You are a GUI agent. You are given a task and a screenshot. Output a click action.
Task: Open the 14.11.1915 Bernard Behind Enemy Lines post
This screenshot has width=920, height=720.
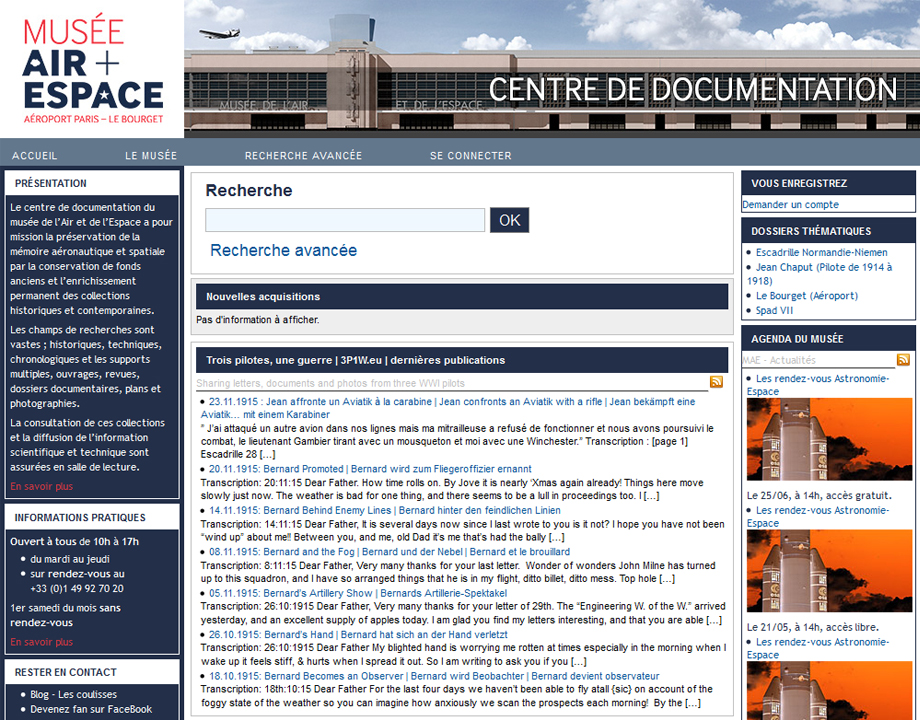coord(385,511)
